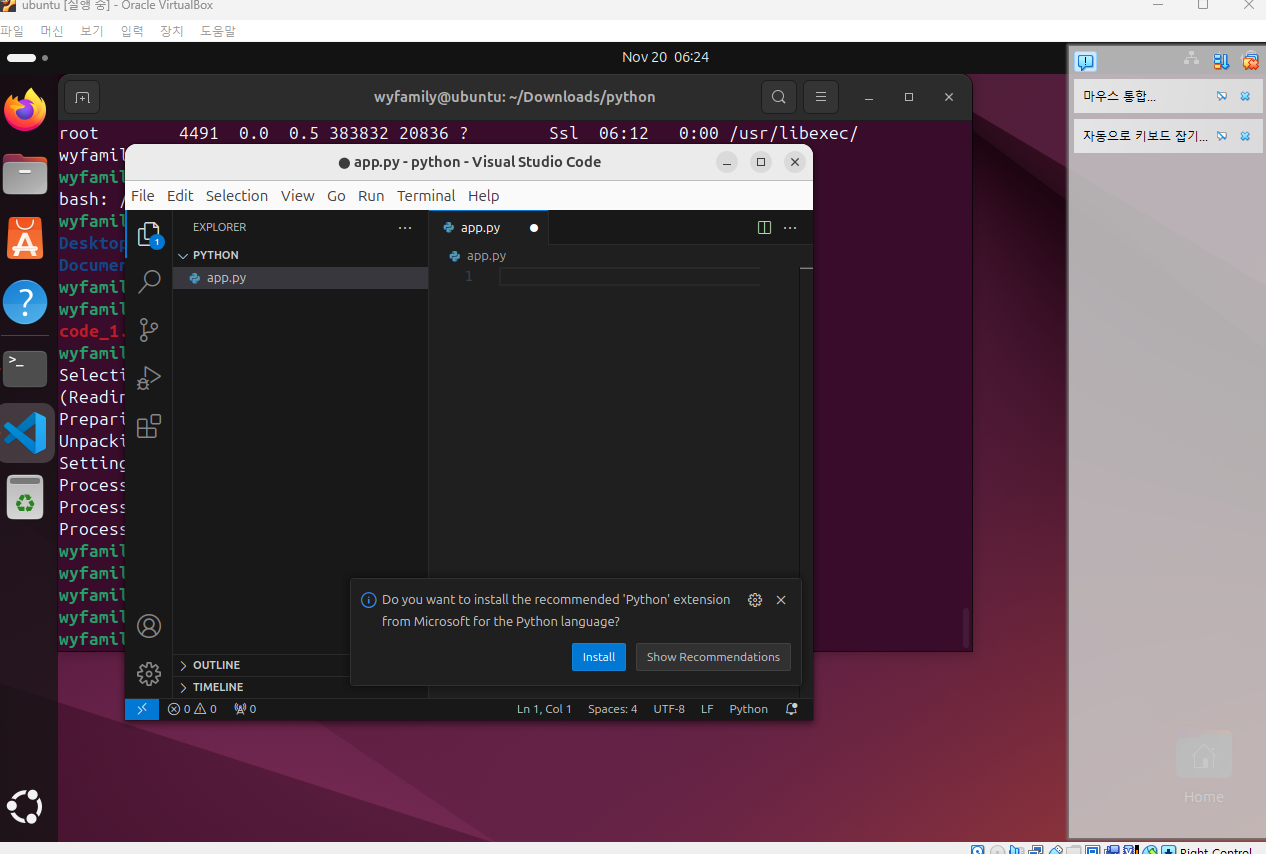Toggle notification sort order icon

(1221, 62)
